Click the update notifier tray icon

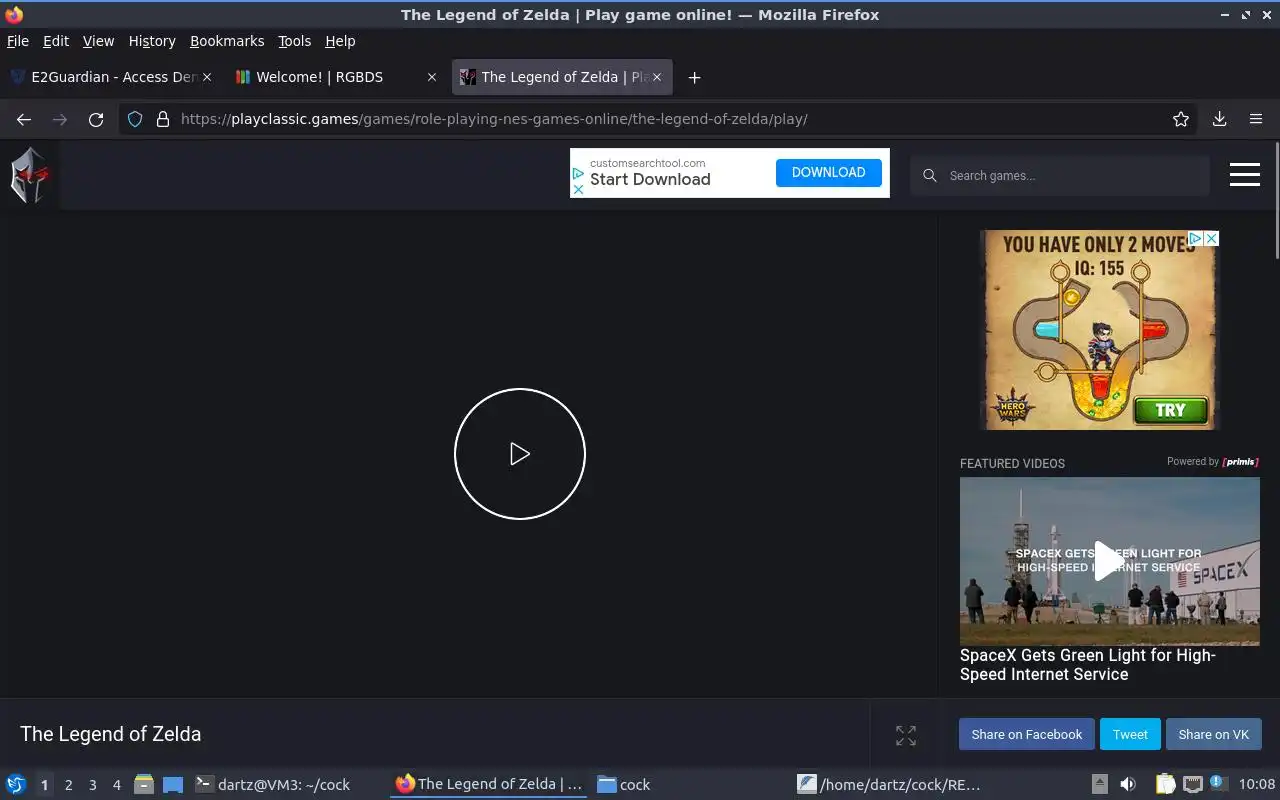(1217, 783)
